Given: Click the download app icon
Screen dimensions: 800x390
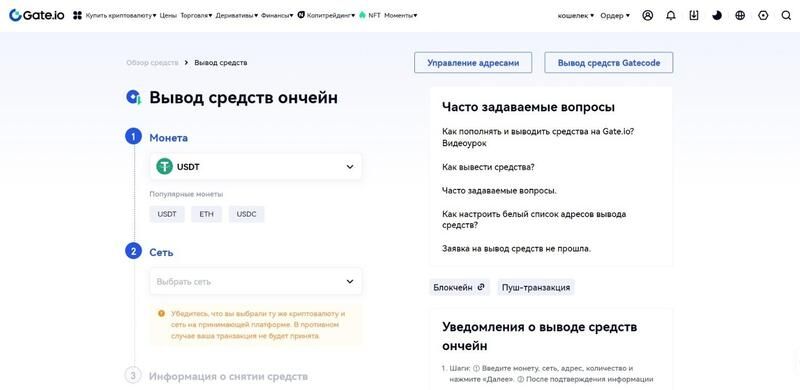Looking at the screenshot, I should (693, 15).
